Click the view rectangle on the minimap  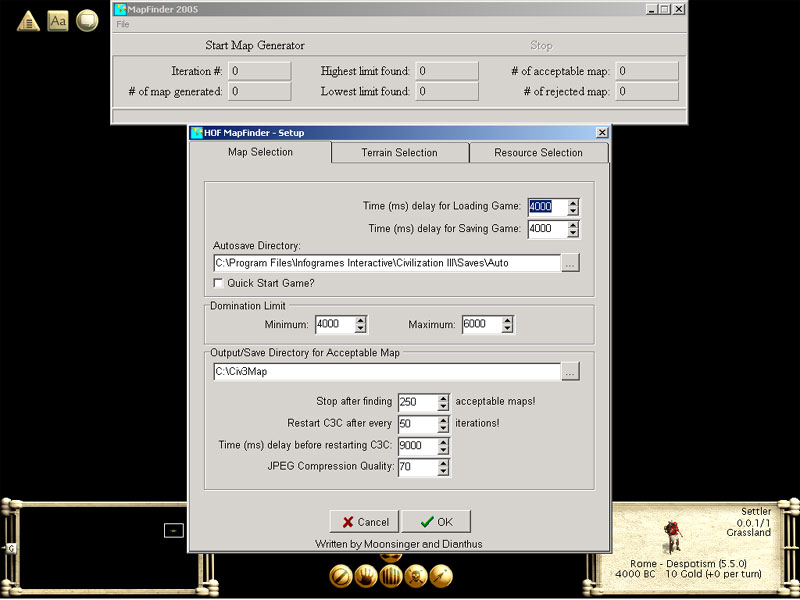173,531
